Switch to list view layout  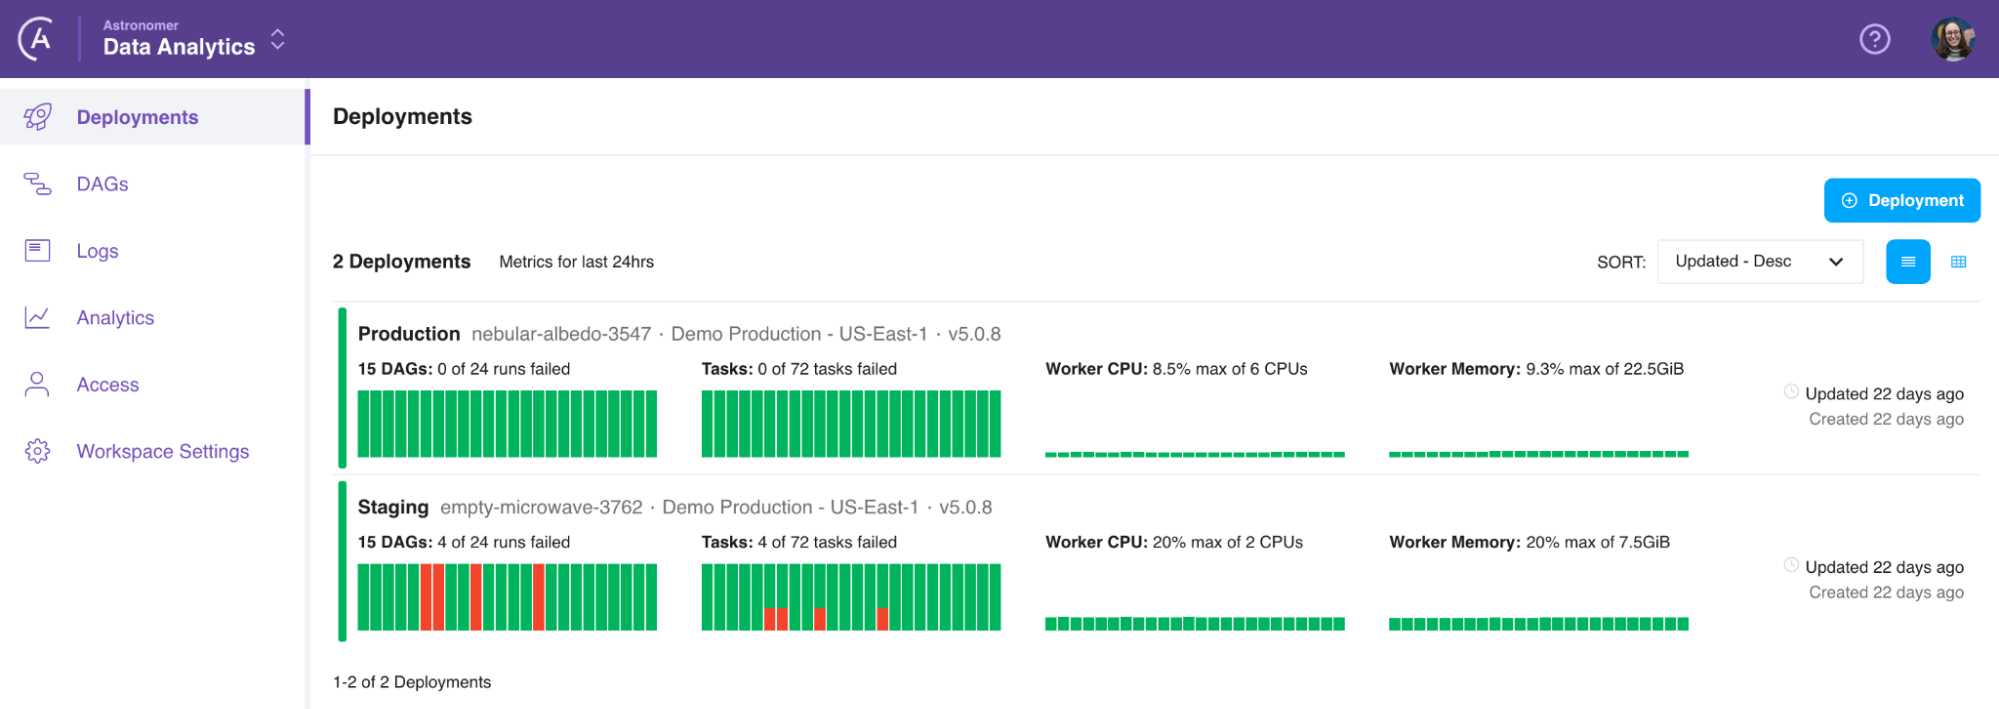pos(1907,262)
